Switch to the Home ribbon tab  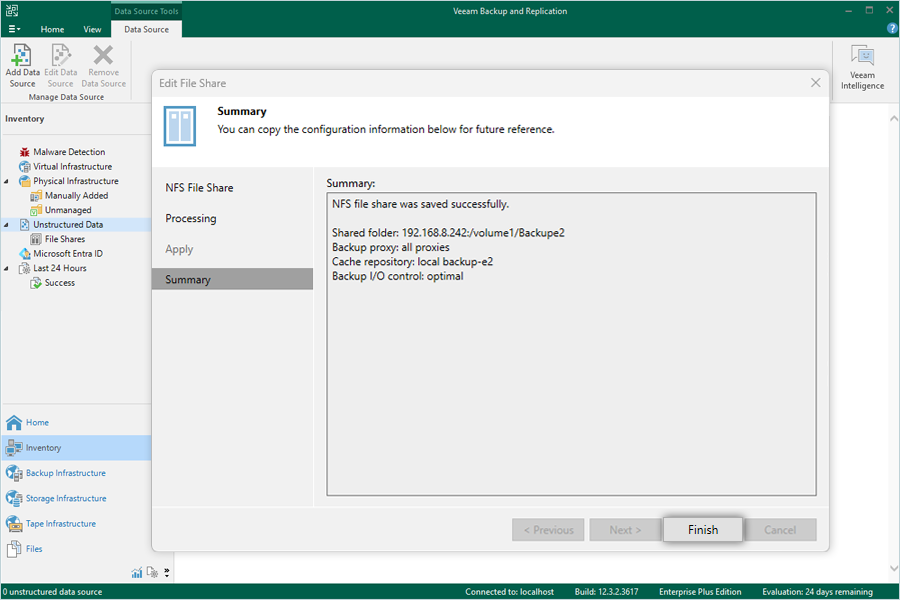[52, 29]
